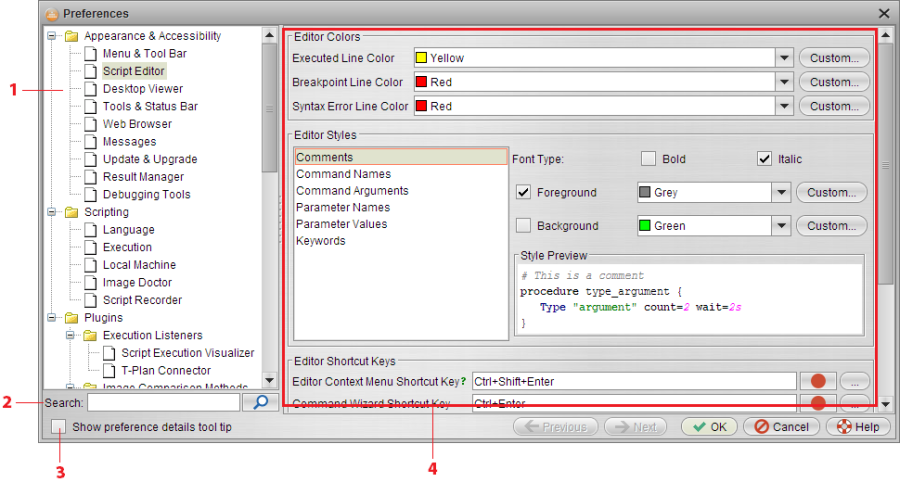Click the Scripting folder icon
This screenshot has width=900, height=482.
pyautogui.click(x=72, y=212)
